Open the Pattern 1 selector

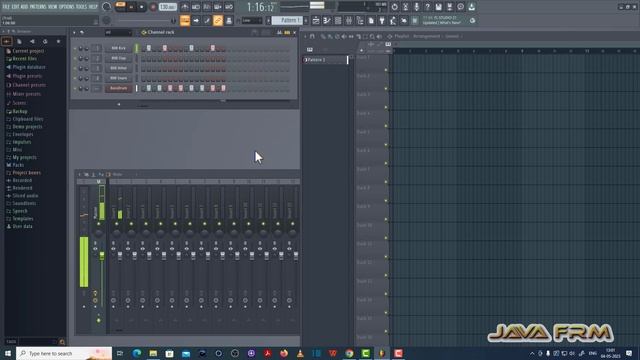(287, 20)
